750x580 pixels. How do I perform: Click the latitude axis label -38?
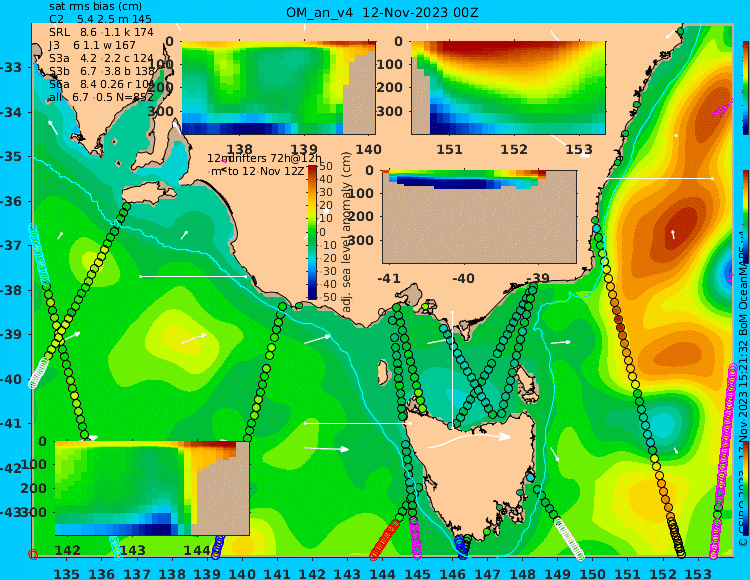(x=11, y=290)
